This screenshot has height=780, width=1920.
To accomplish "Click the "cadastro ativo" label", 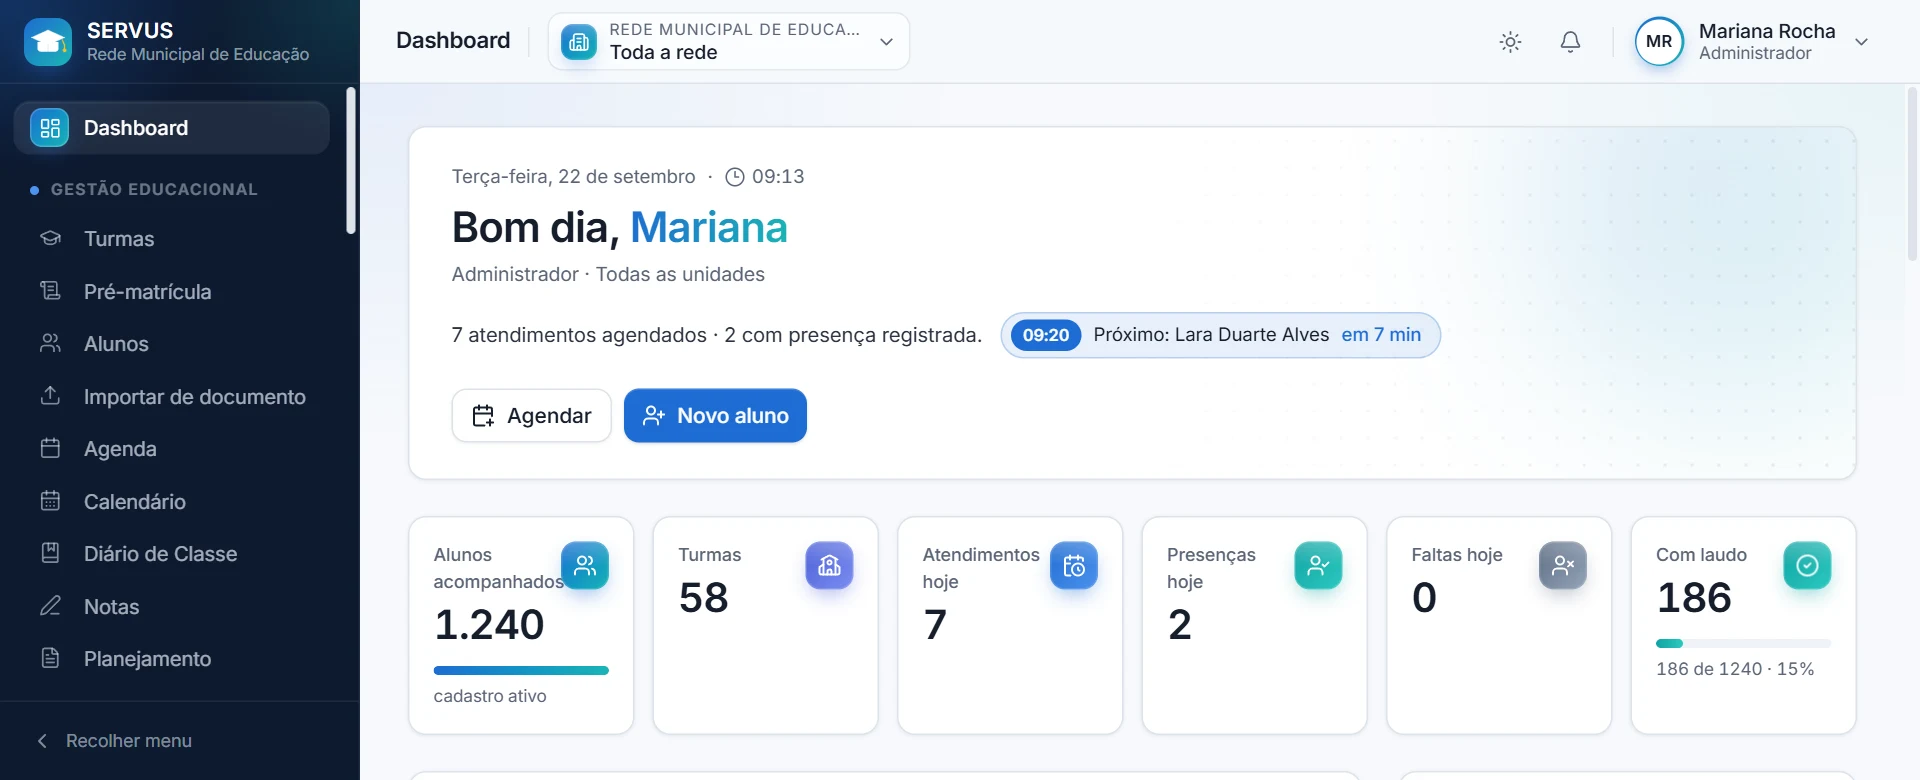I will [x=490, y=696].
